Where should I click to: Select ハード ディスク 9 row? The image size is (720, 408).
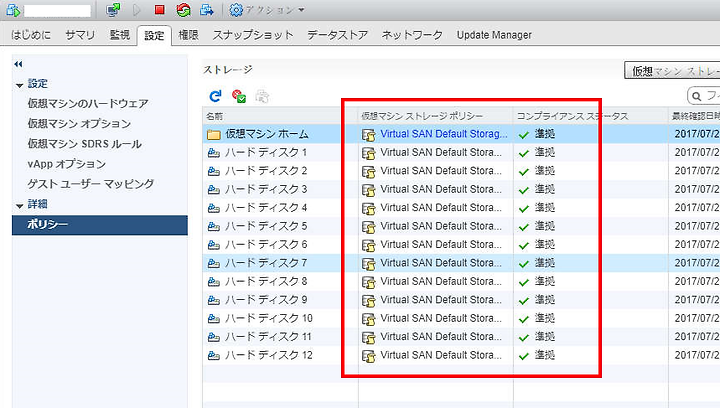[461, 300]
